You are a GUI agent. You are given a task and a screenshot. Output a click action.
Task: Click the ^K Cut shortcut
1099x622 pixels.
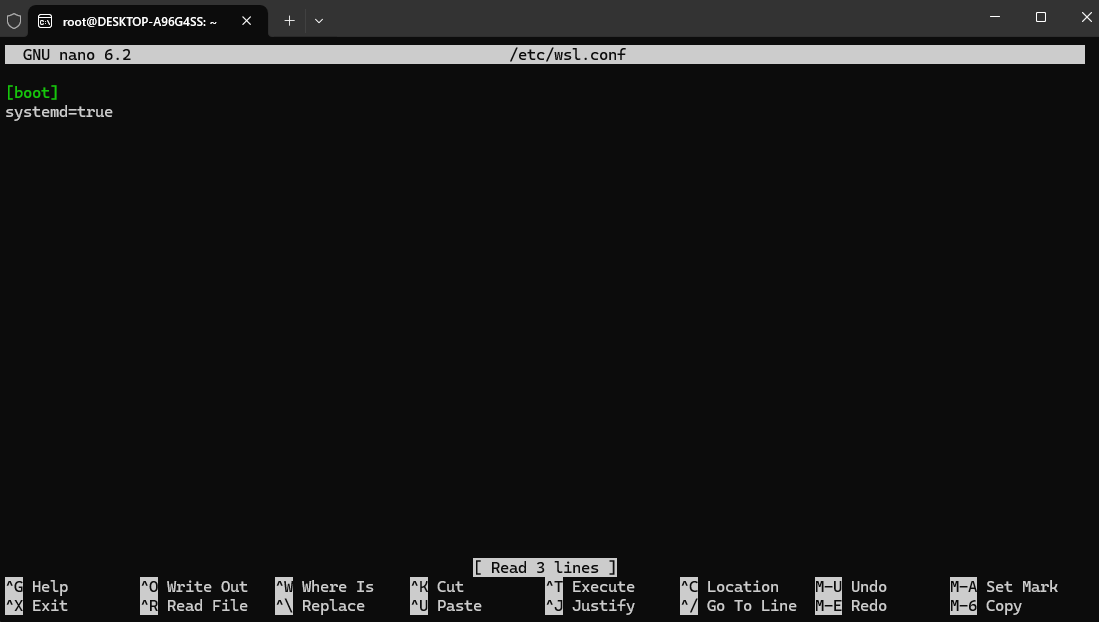pos(437,587)
